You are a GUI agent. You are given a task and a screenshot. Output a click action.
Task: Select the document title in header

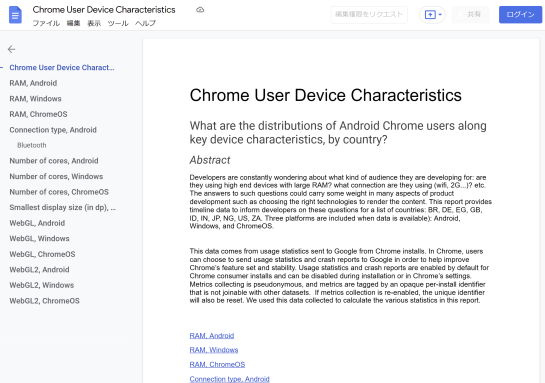[104, 10]
